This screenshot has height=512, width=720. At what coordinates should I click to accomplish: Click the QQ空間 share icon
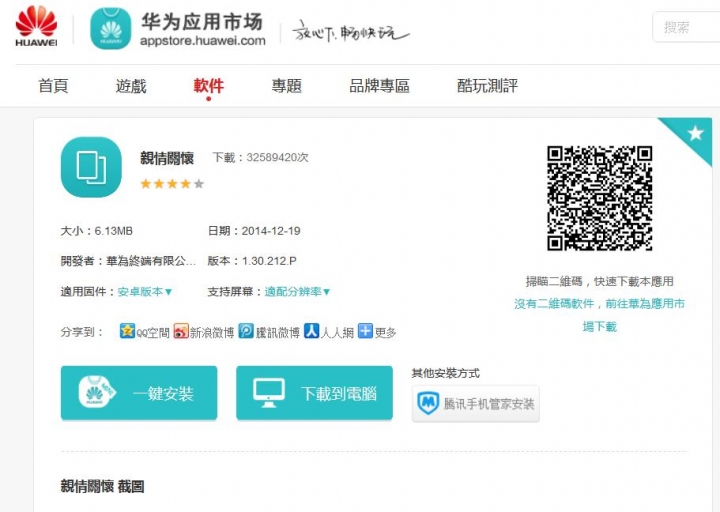(x=127, y=331)
